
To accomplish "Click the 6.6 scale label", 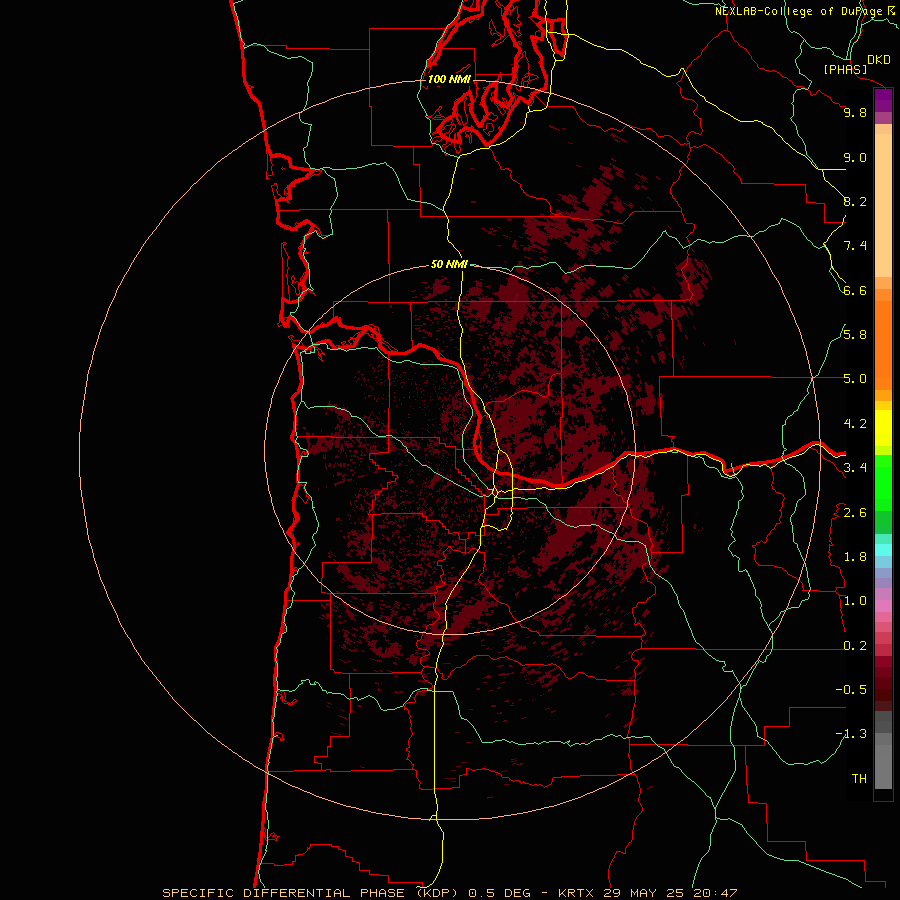I will coord(855,290).
